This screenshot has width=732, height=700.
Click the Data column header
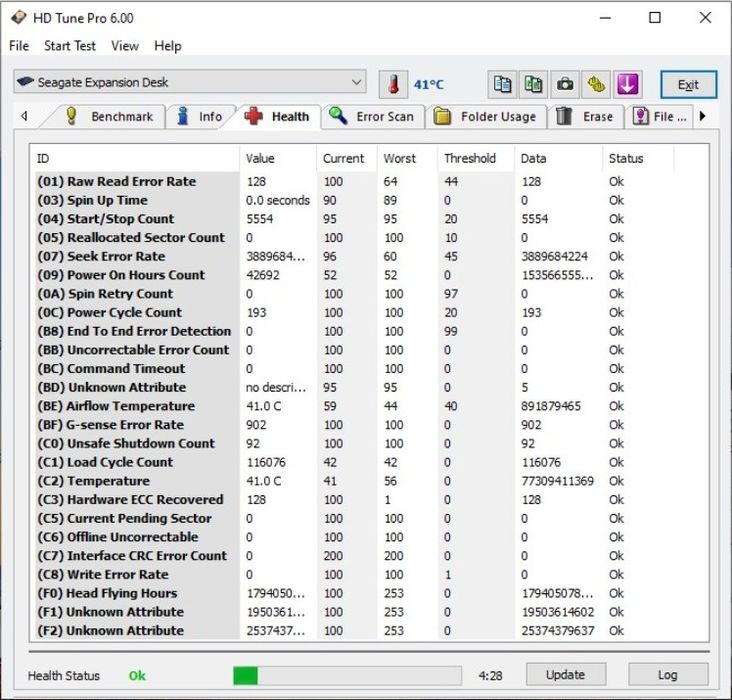[x=558, y=158]
